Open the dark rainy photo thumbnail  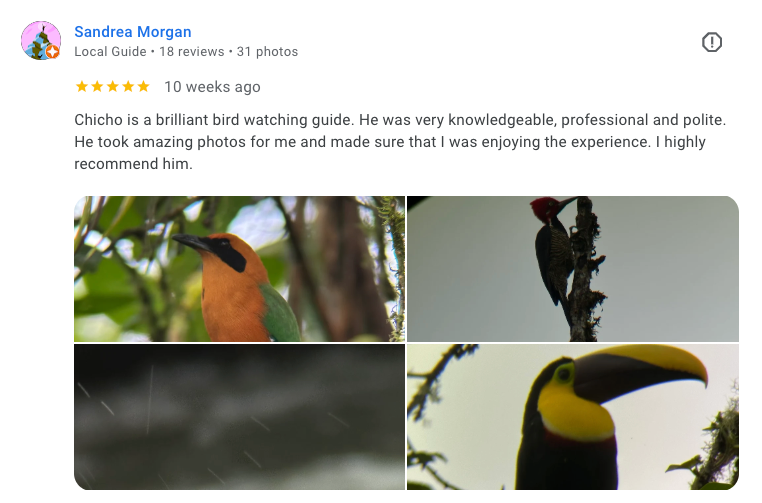click(x=240, y=417)
